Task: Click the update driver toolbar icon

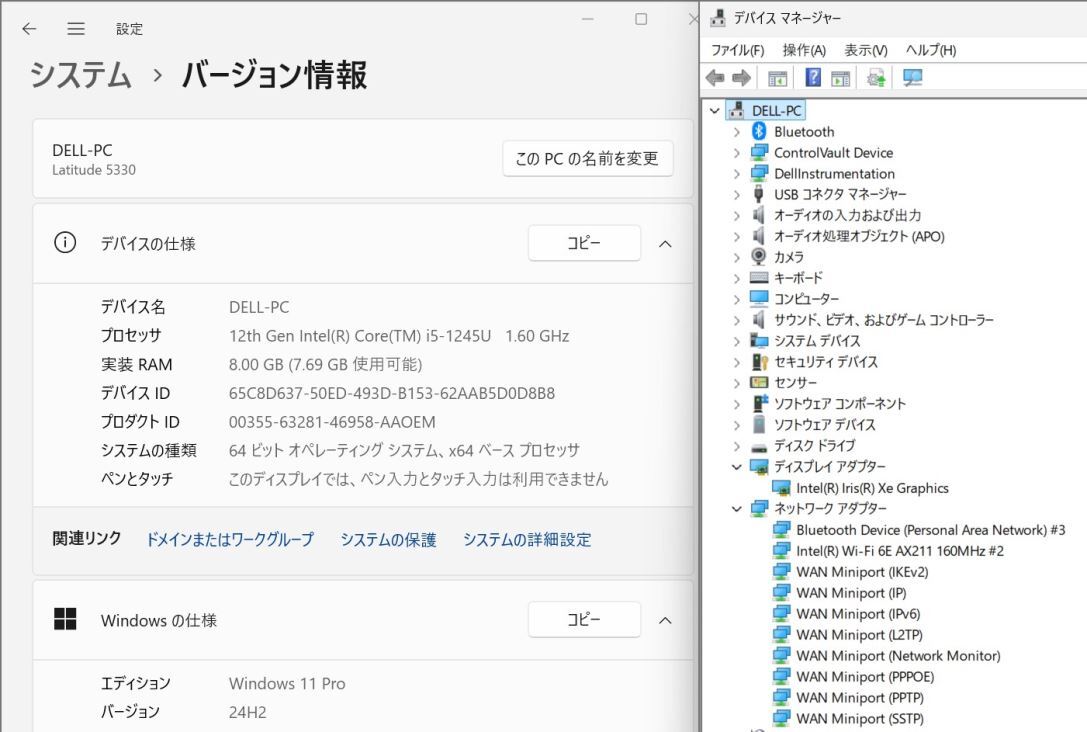Action: pyautogui.click(x=875, y=78)
